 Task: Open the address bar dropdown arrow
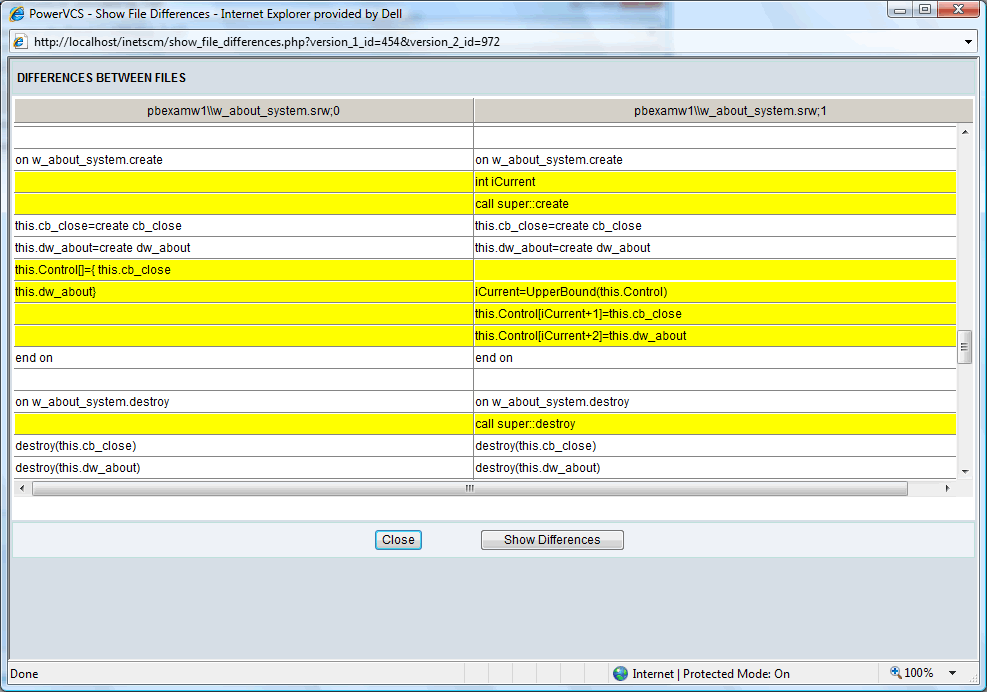(x=968, y=42)
